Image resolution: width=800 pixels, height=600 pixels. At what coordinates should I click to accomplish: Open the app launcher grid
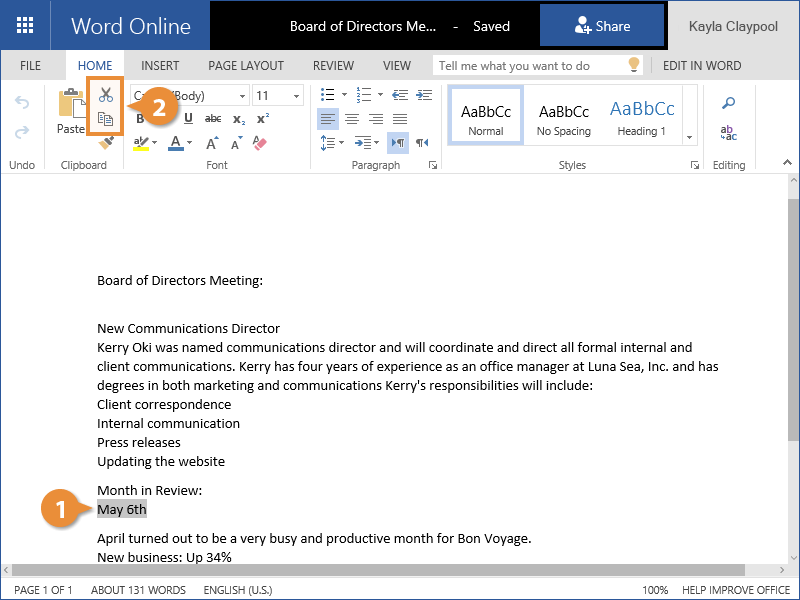[x=25, y=26]
